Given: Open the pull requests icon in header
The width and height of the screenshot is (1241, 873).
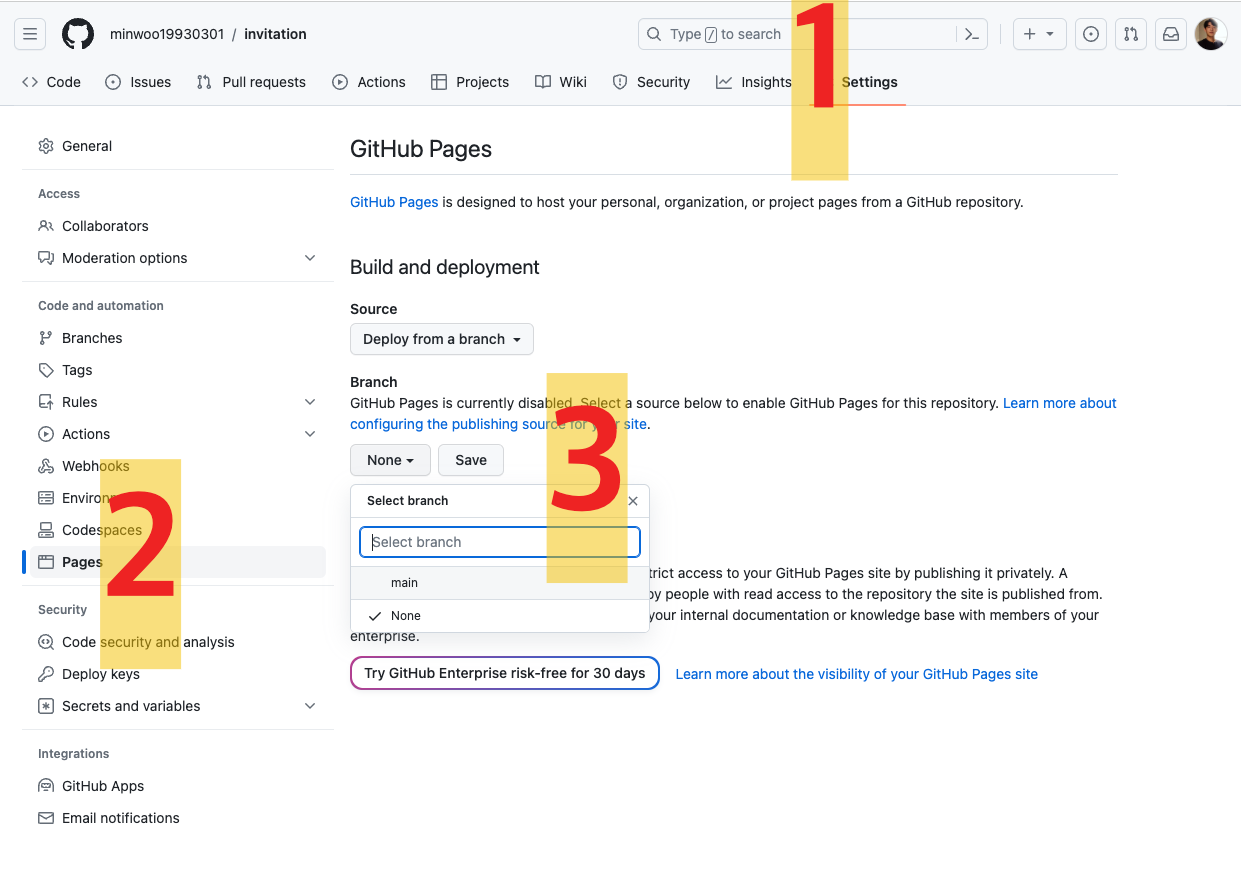Looking at the screenshot, I should click(1131, 34).
